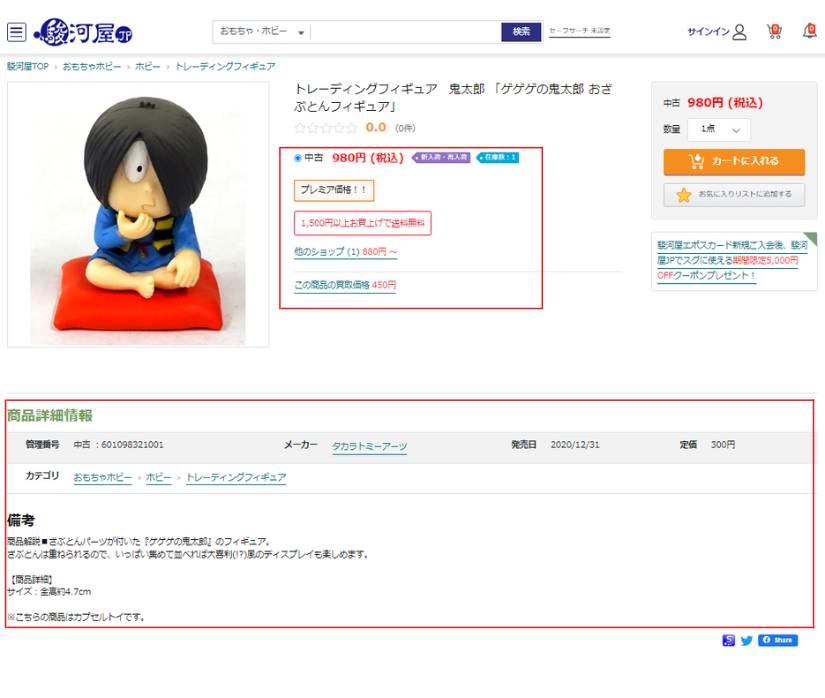The width and height of the screenshot is (825, 698).
Task: Click the 980円 (税込) price in cart box
Action: [725, 103]
